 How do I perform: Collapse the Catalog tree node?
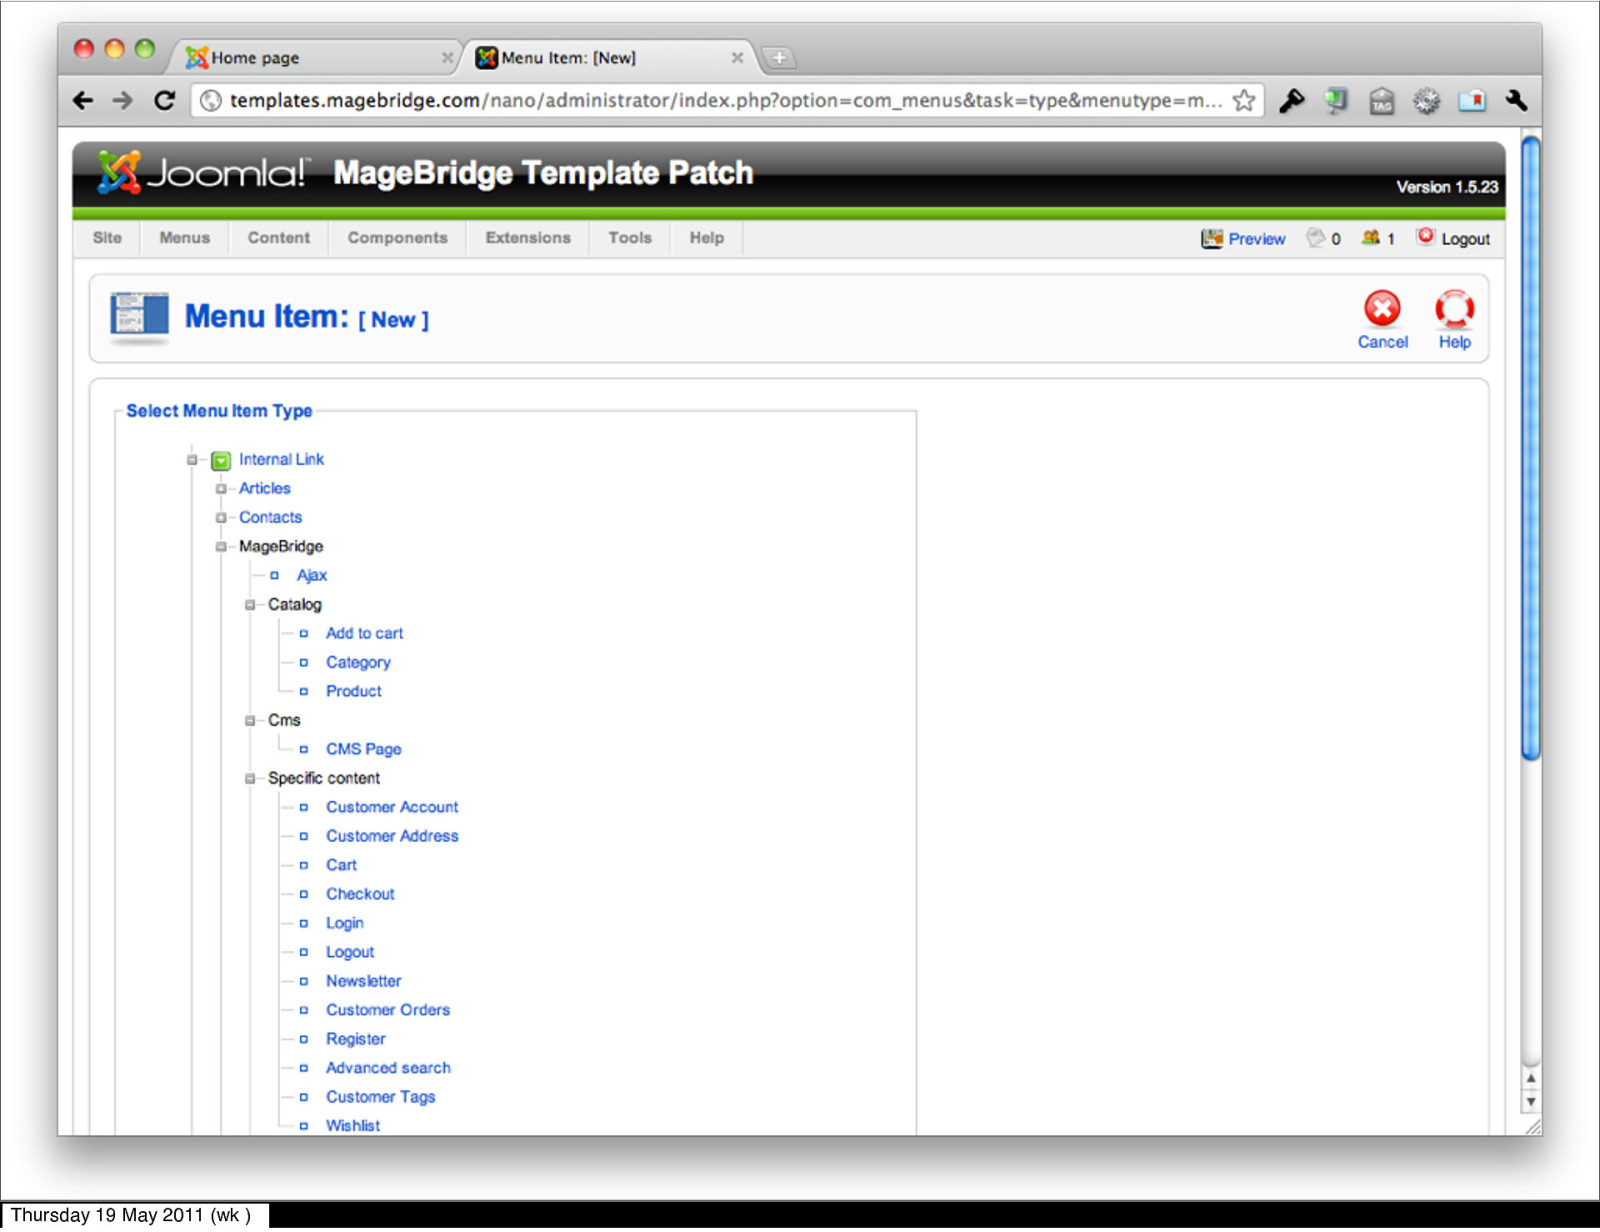tap(250, 605)
